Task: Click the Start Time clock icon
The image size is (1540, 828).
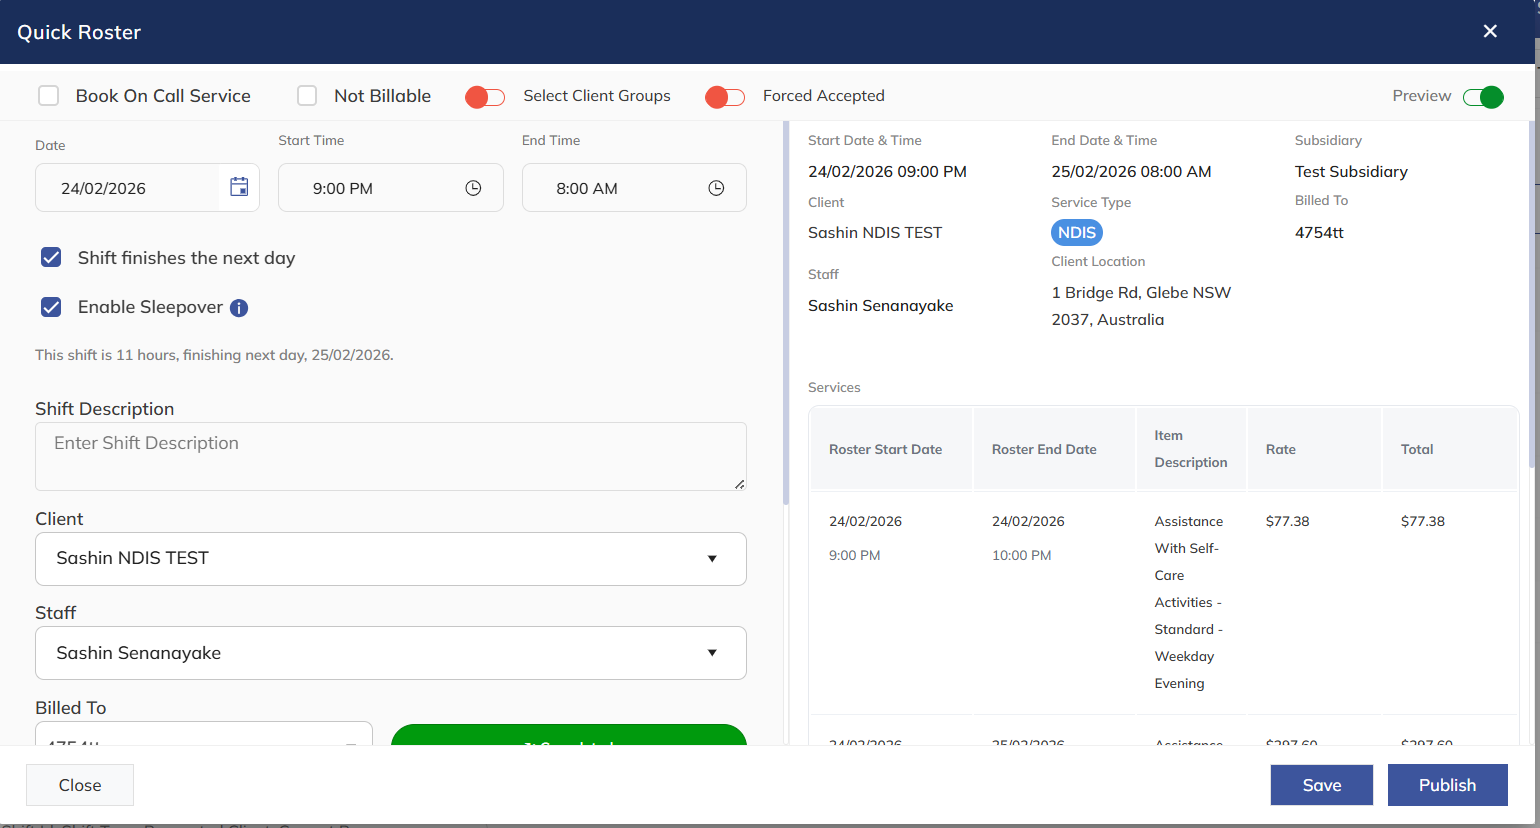Action: [x=473, y=188]
